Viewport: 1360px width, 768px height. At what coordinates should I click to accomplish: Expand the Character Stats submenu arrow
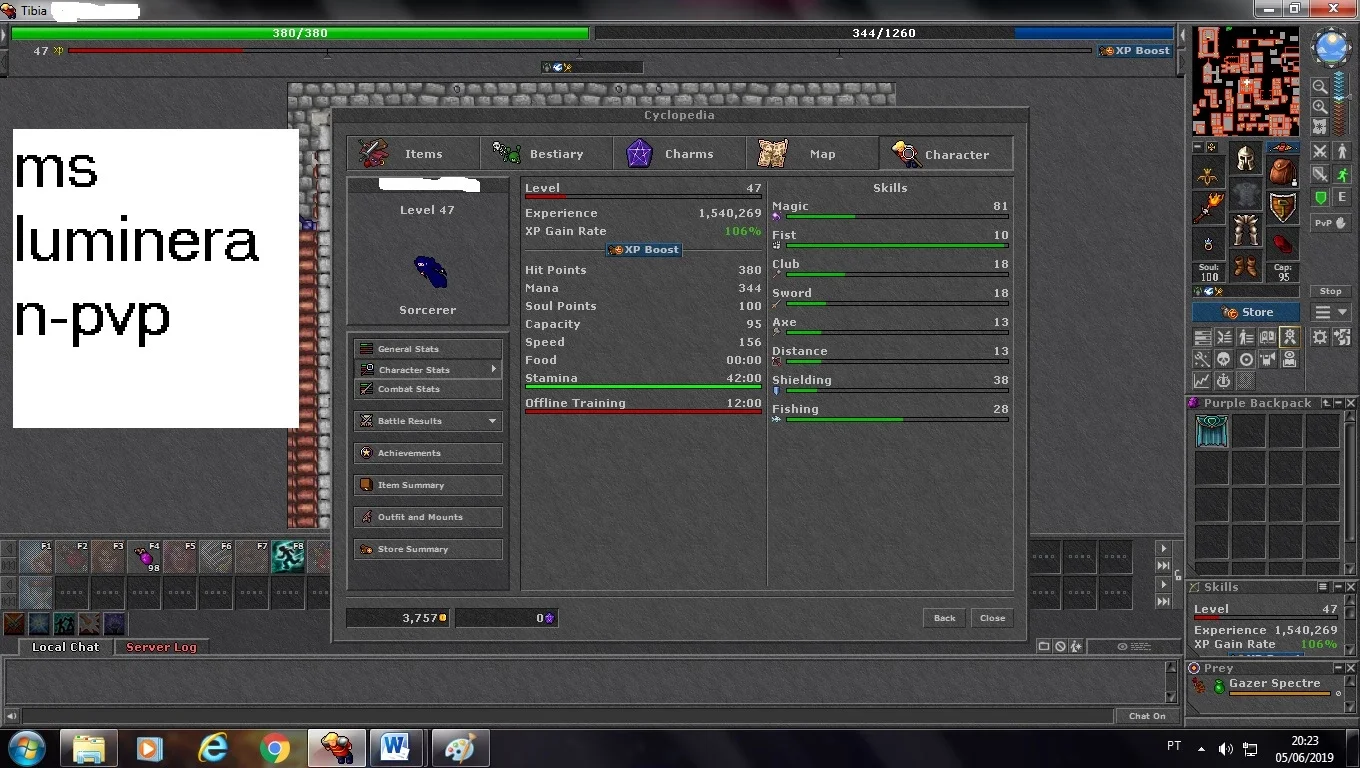493,369
